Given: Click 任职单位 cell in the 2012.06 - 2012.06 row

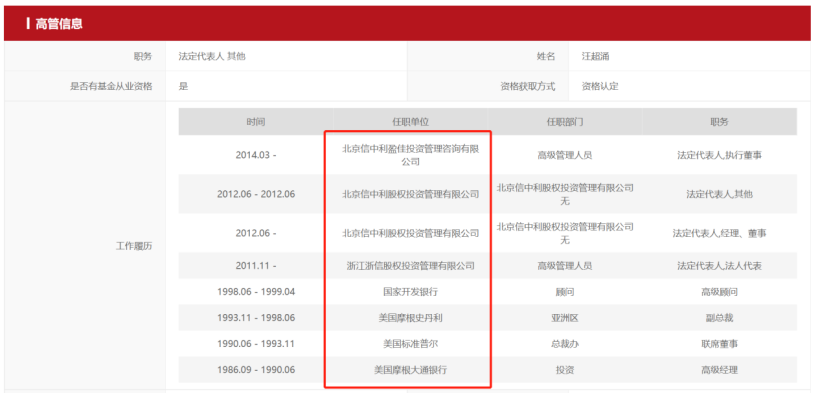Looking at the screenshot, I should [x=410, y=194].
